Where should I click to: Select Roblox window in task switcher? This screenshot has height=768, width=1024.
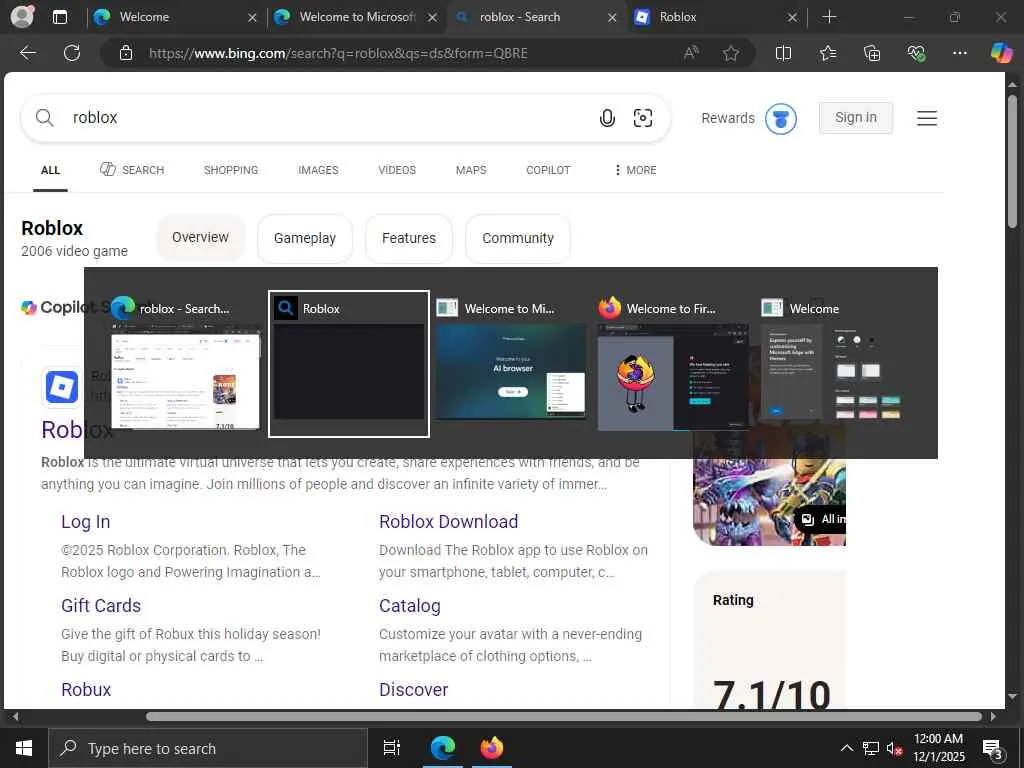(349, 364)
